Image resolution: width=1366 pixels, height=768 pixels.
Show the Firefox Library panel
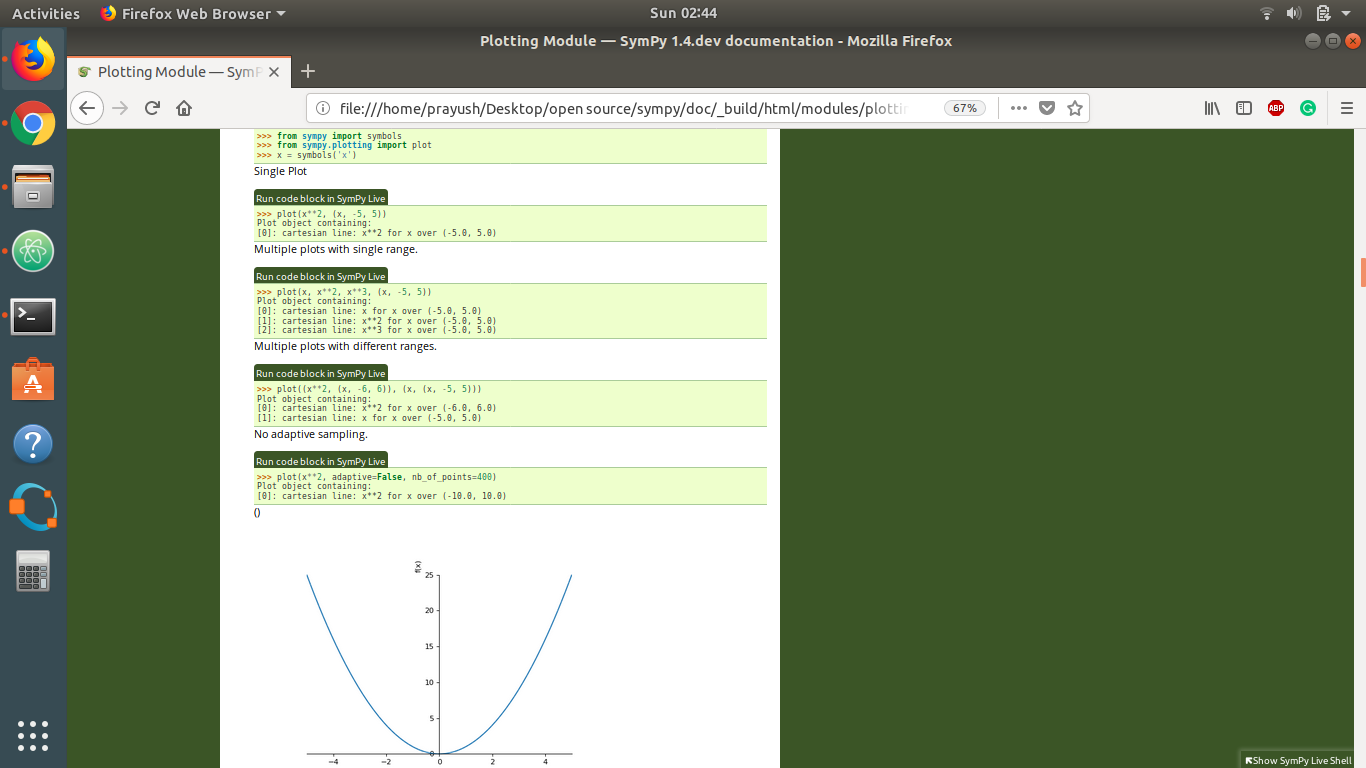tap(1211, 108)
